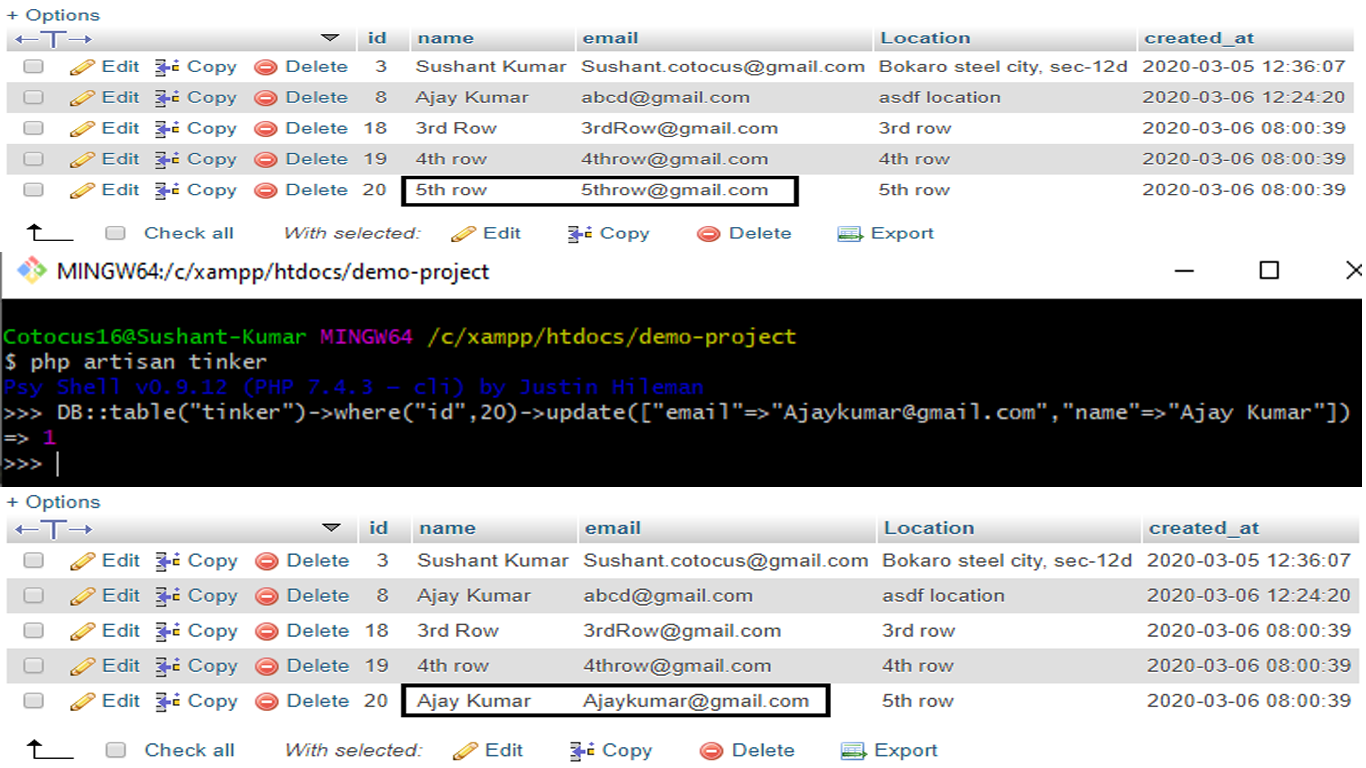Viewport: 1366px width, 768px height.
Task: Click the Export icon in top table footer
Action: point(850,234)
